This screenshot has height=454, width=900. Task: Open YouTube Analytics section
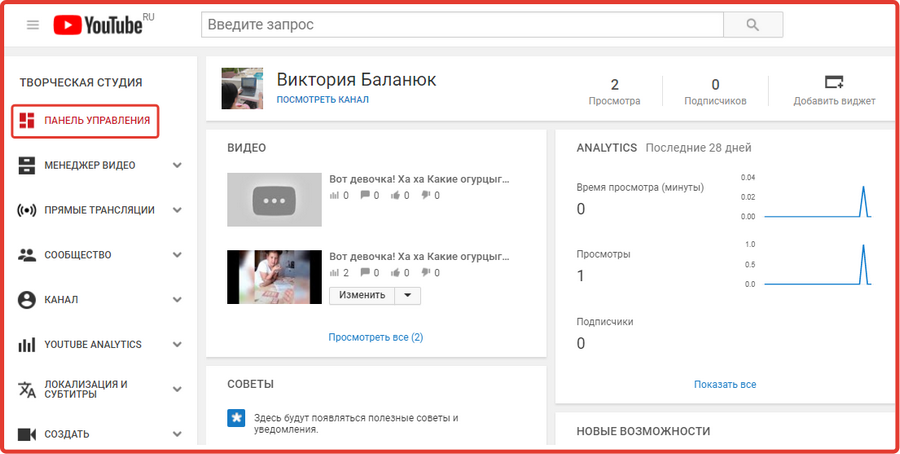[x=93, y=344]
